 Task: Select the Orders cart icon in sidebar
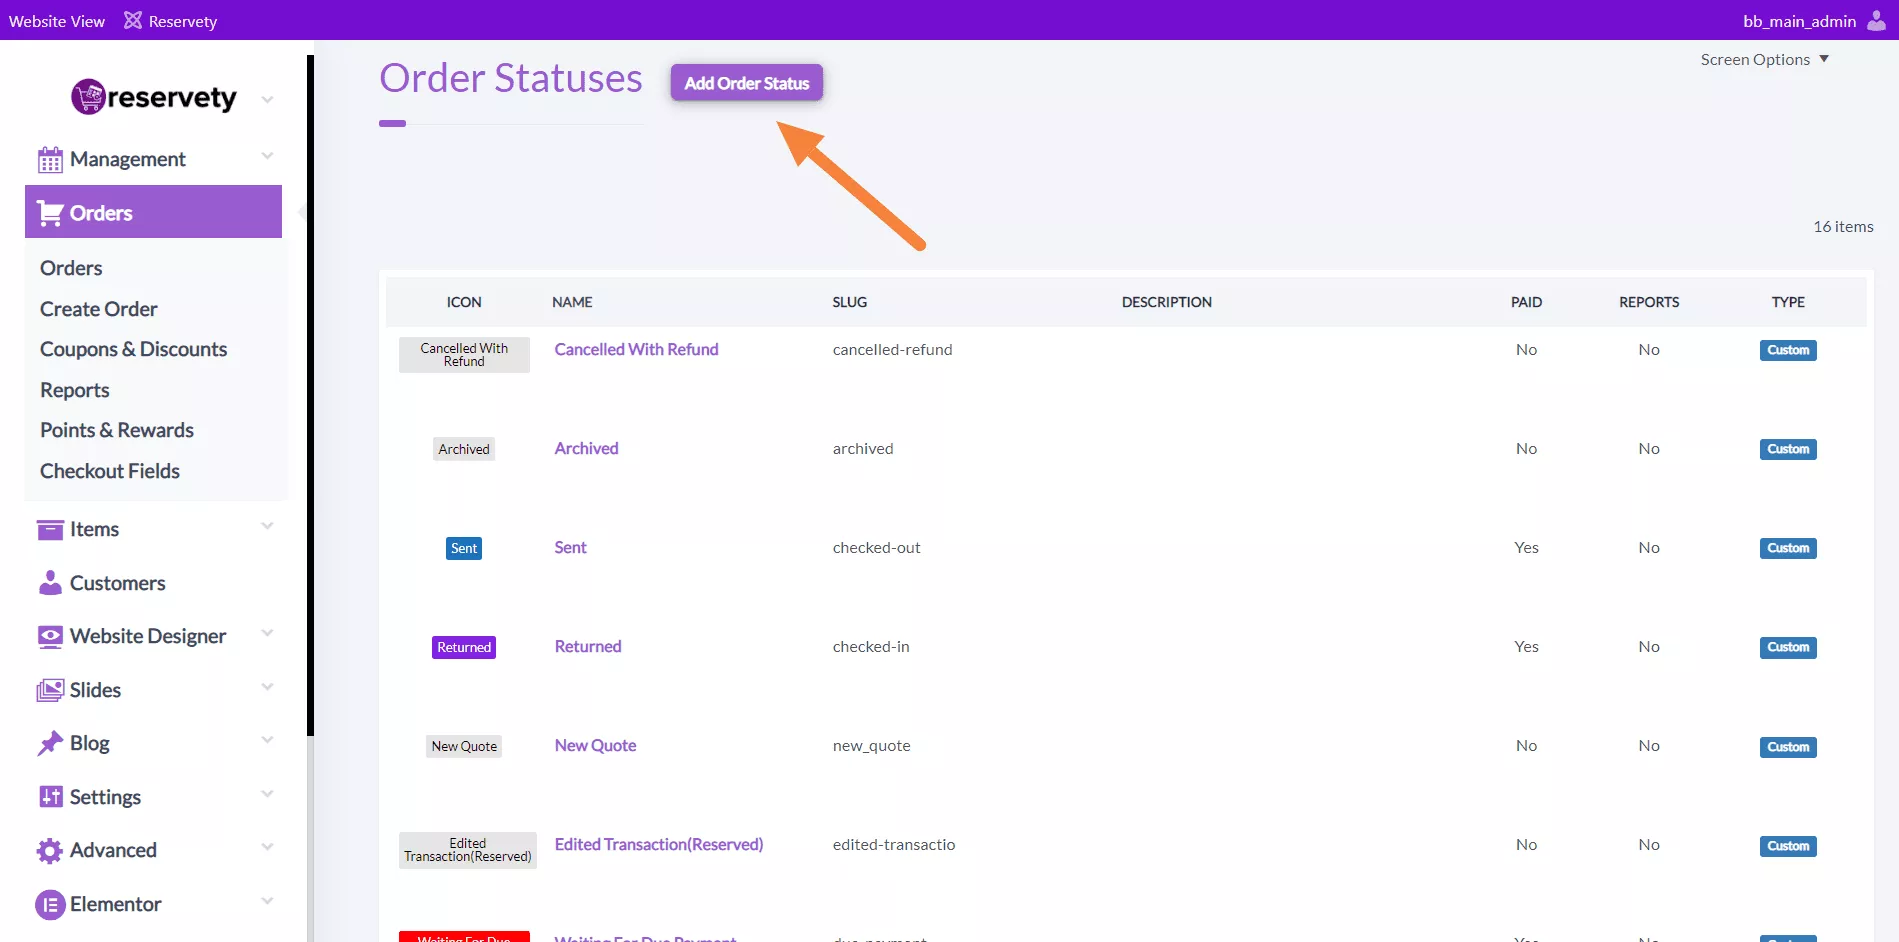(x=49, y=212)
